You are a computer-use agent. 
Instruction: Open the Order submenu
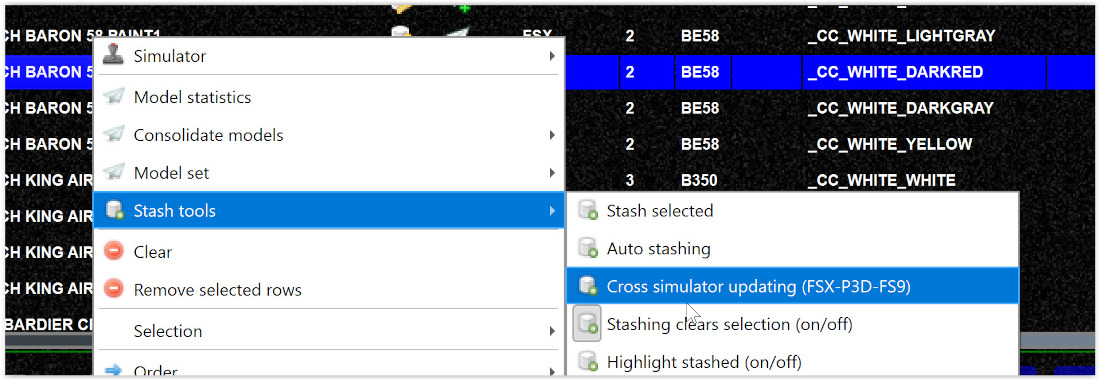click(329, 369)
